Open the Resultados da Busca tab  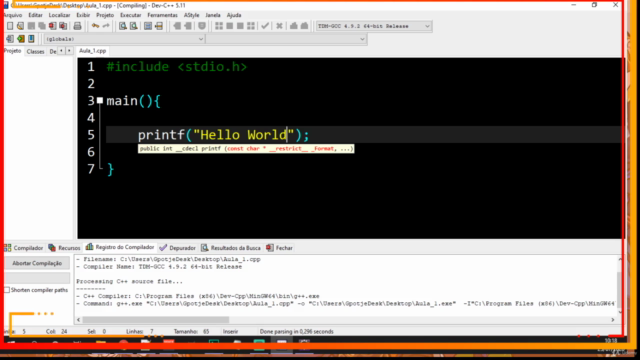(231, 248)
